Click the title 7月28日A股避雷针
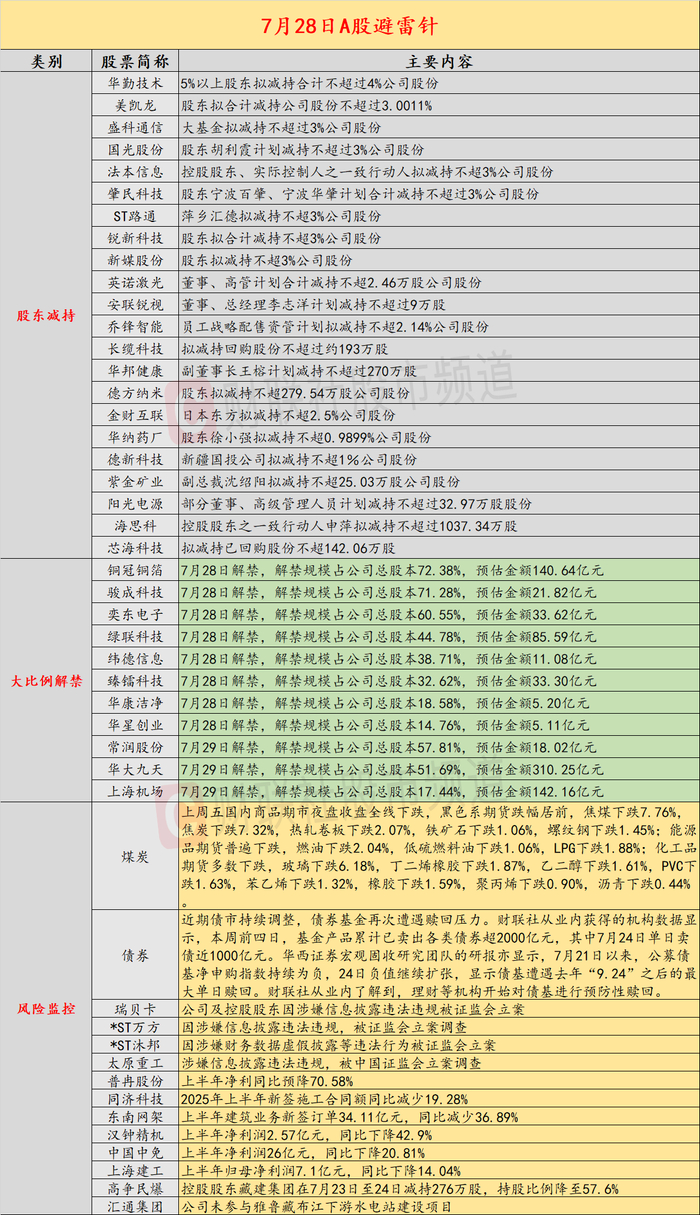This screenshot has height=1215, width=700. coord(350,24)
